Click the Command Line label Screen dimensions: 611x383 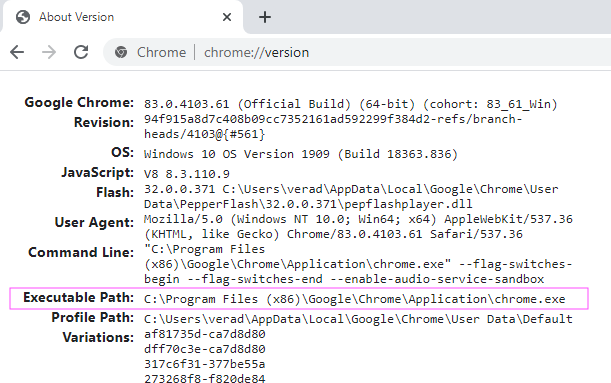click(81, 252)
